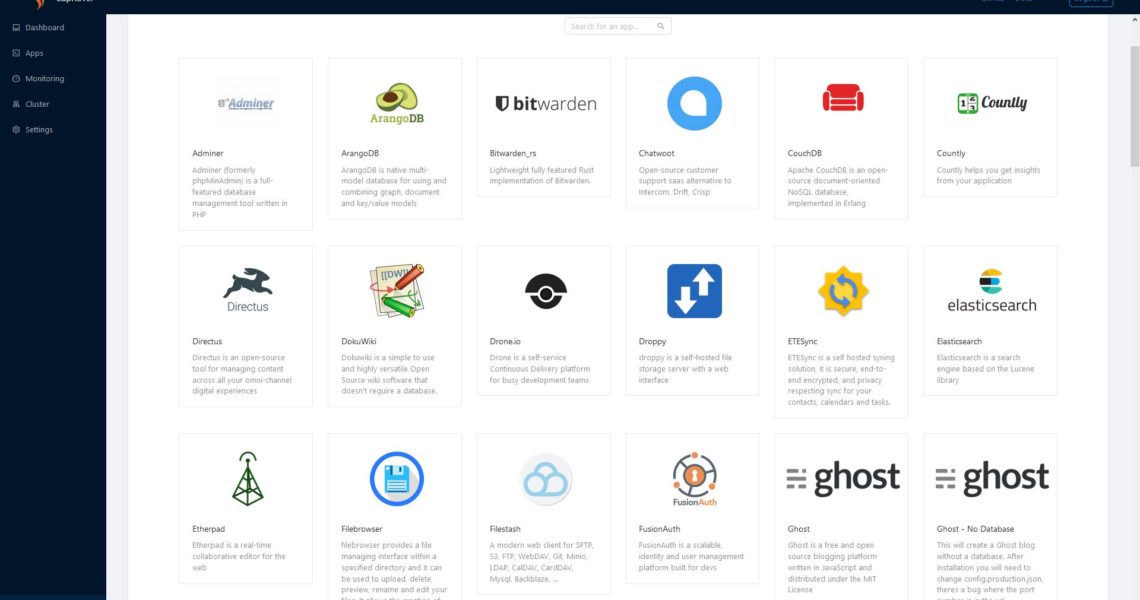Screen dimensions: 1140x600
Task: Navigate to Cluster in sidebar
Action: (37, 104)
